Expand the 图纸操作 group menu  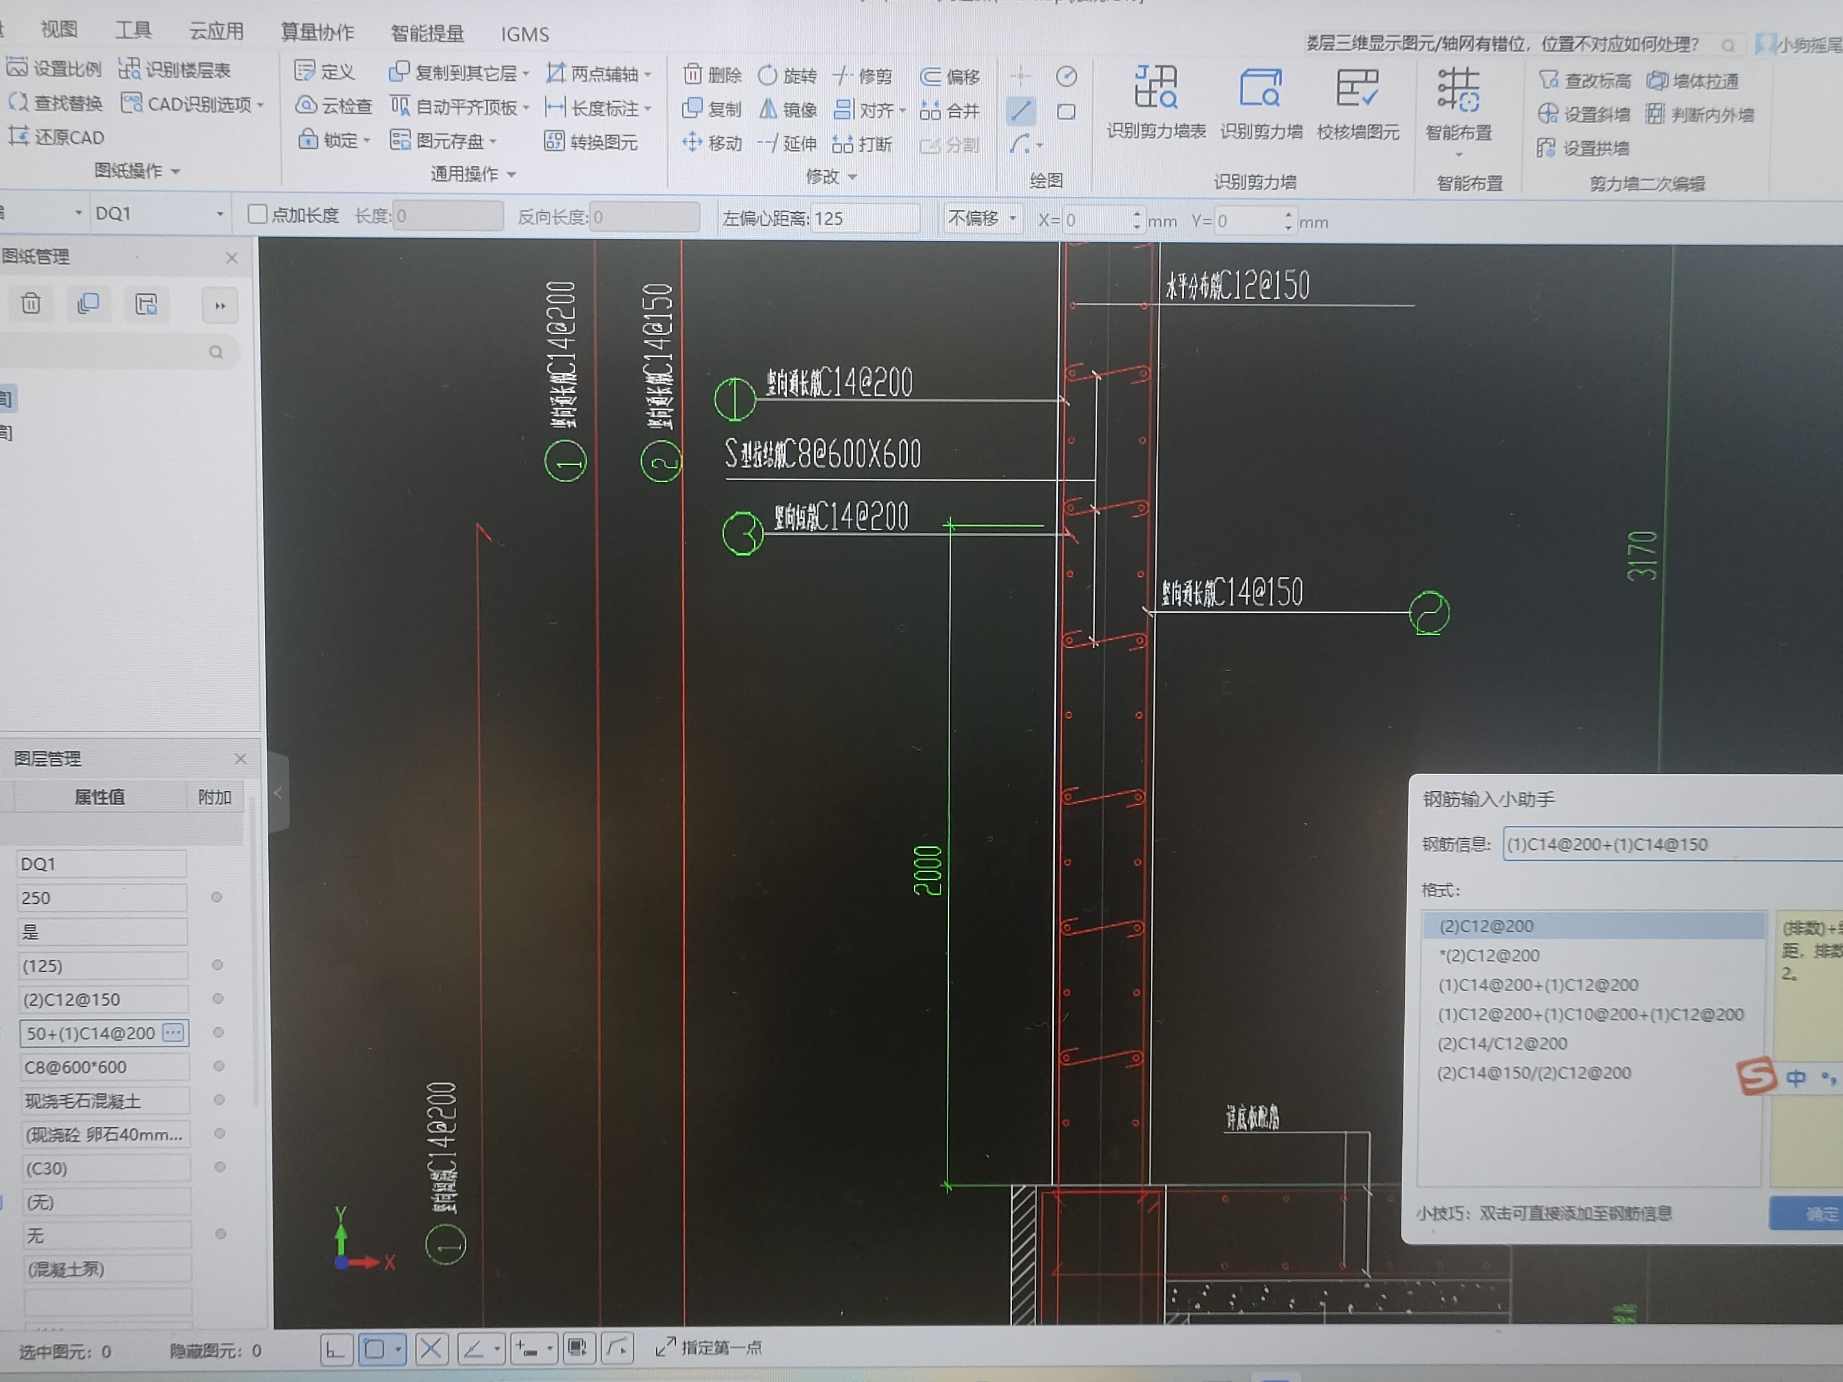(x=137, y=171)
